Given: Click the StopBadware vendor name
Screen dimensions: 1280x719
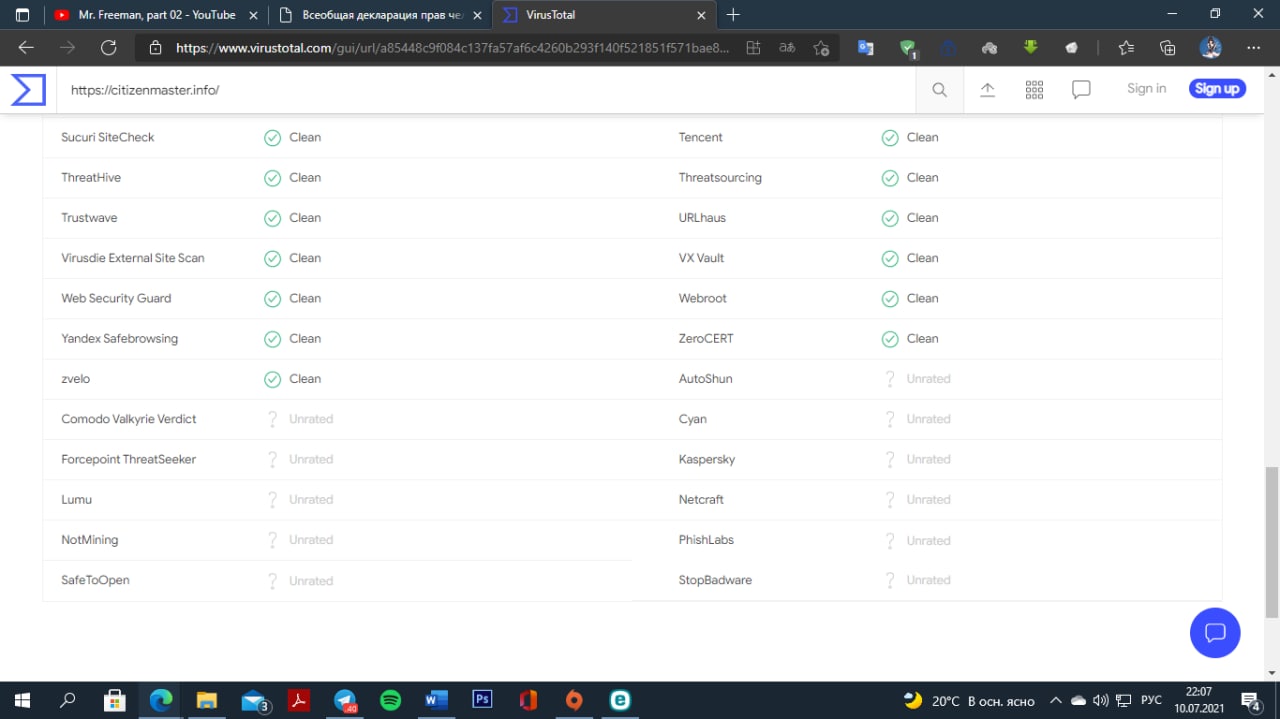Looking at the screenshot, I should point(715,580).
